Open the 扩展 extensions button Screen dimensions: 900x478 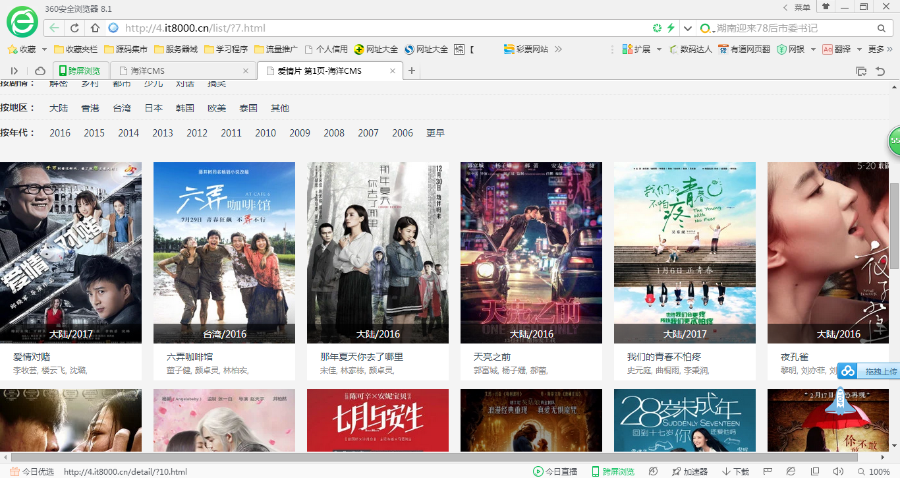(637, 49)
